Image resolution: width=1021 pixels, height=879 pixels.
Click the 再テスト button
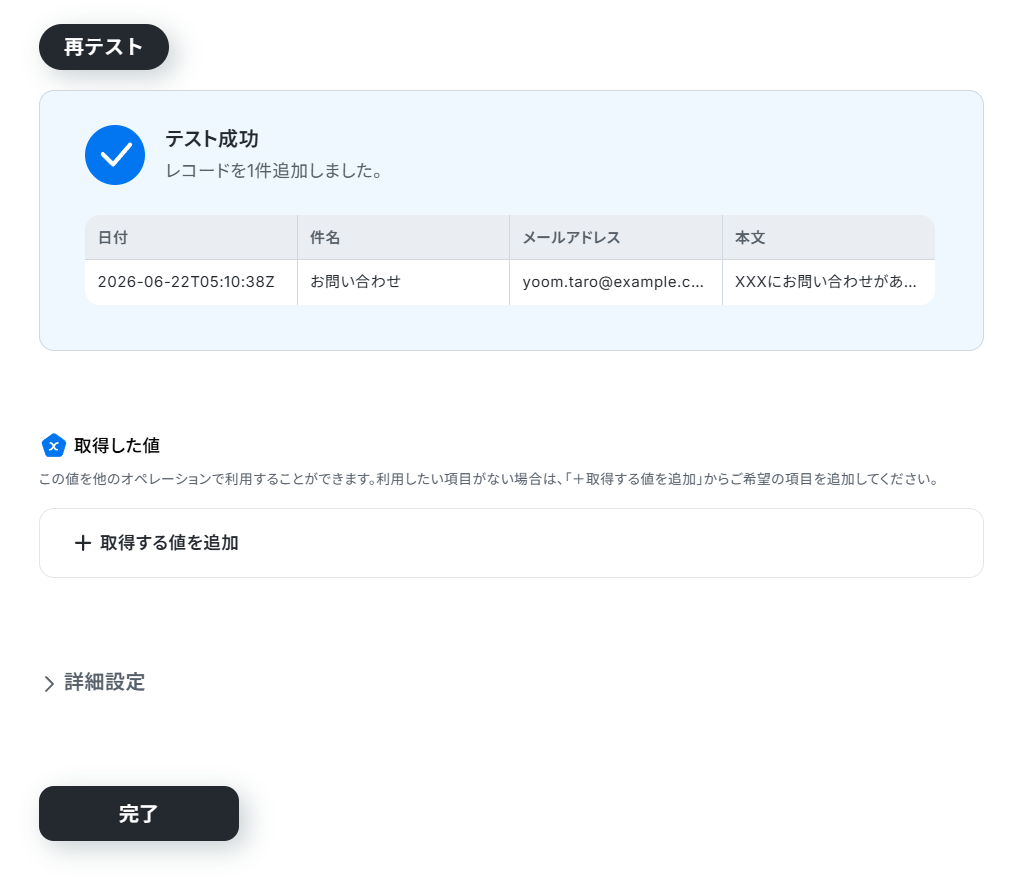[x=104, y=47]
